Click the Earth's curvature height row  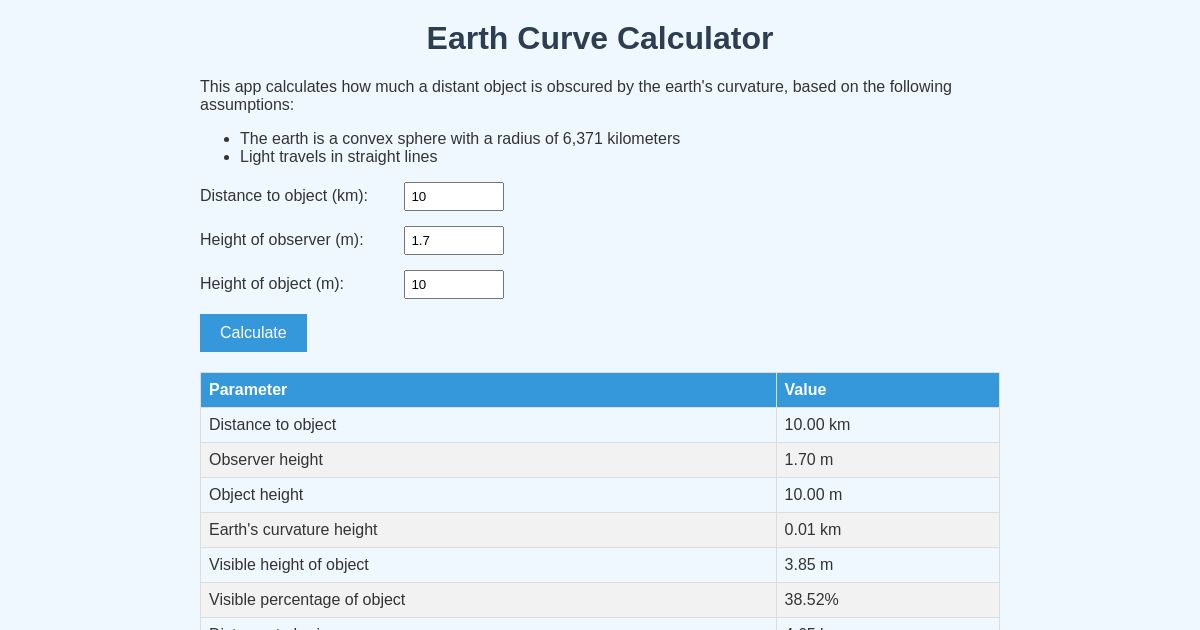[x=293, y=529]
